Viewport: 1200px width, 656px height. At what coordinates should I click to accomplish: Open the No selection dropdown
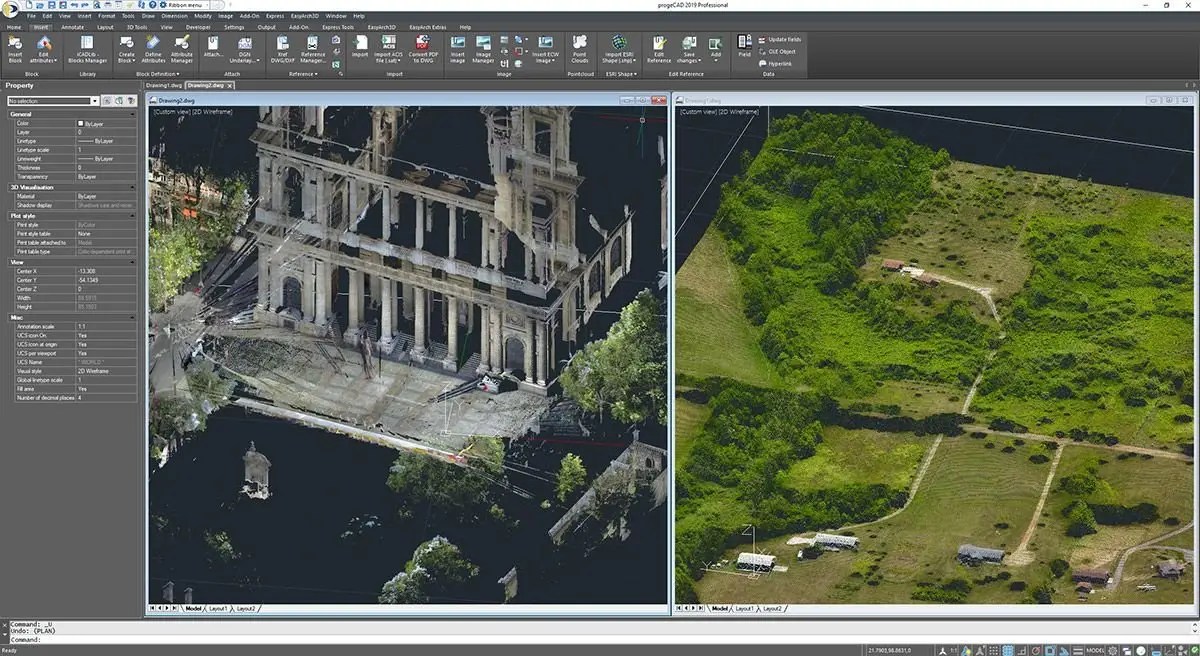pos(53,101)
